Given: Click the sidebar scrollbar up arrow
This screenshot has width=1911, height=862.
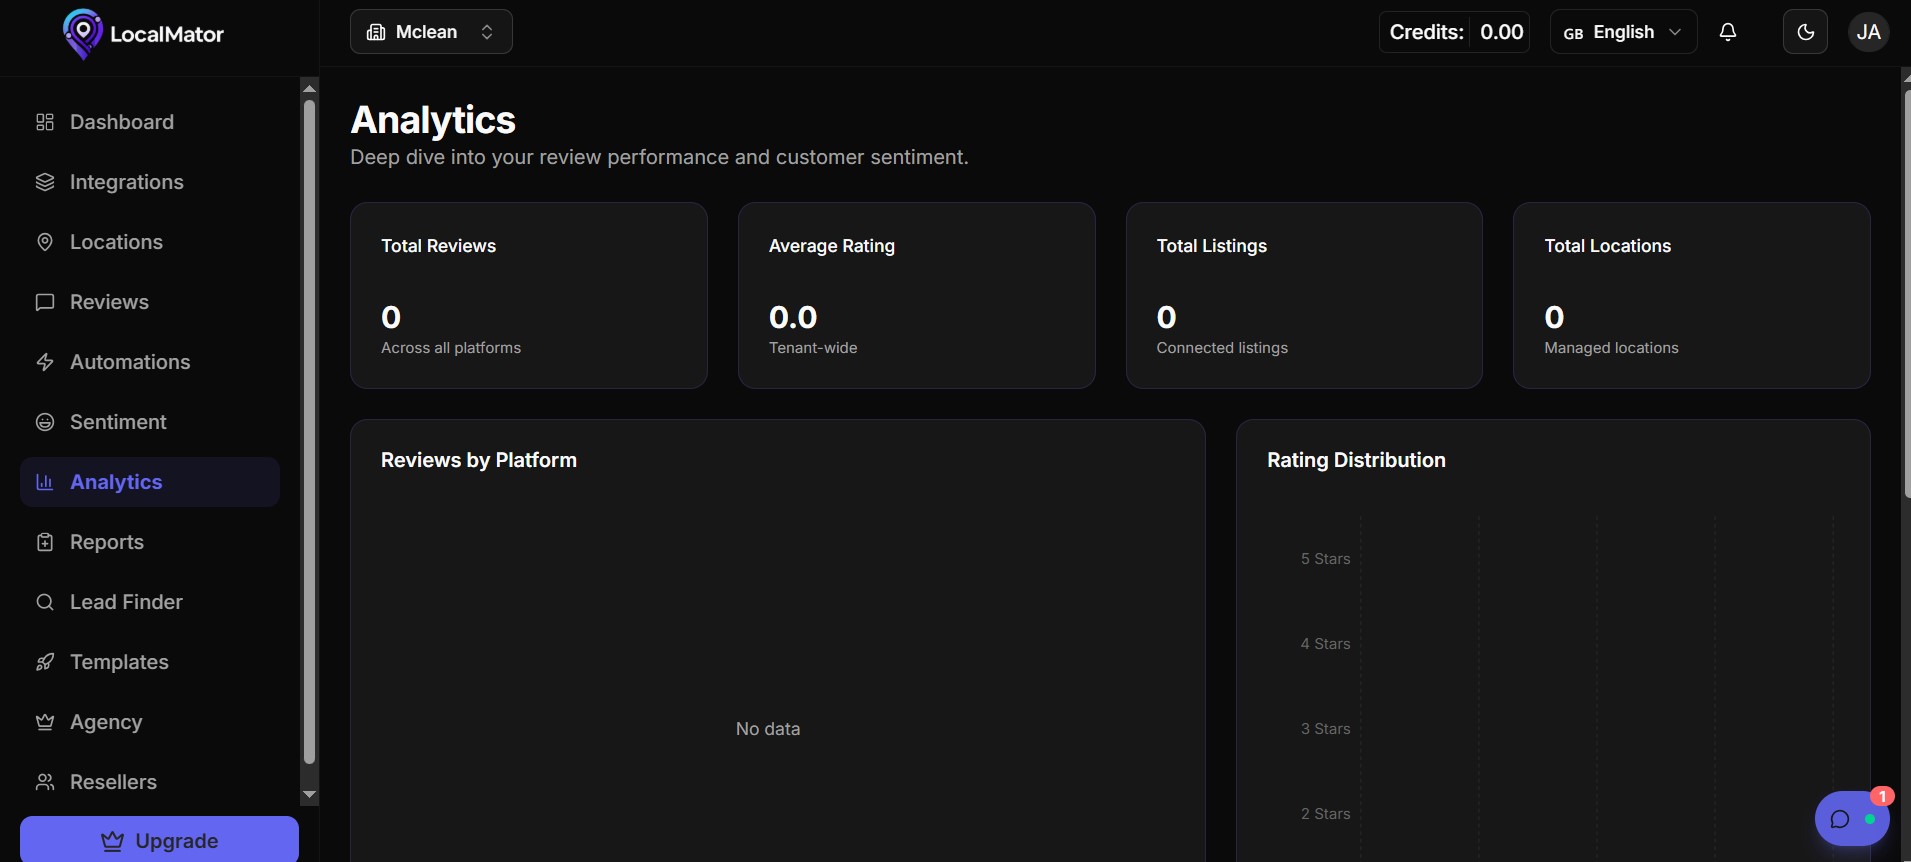Looking at the screenshot, I should point(309,88).
